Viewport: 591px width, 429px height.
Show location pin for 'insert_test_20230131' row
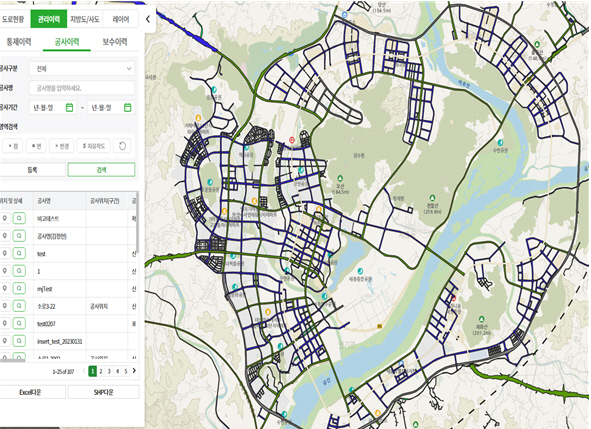point(5,341)
